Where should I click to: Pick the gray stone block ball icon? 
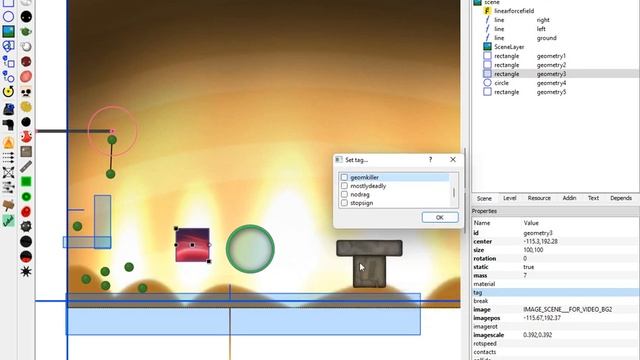tap(26, 151)
